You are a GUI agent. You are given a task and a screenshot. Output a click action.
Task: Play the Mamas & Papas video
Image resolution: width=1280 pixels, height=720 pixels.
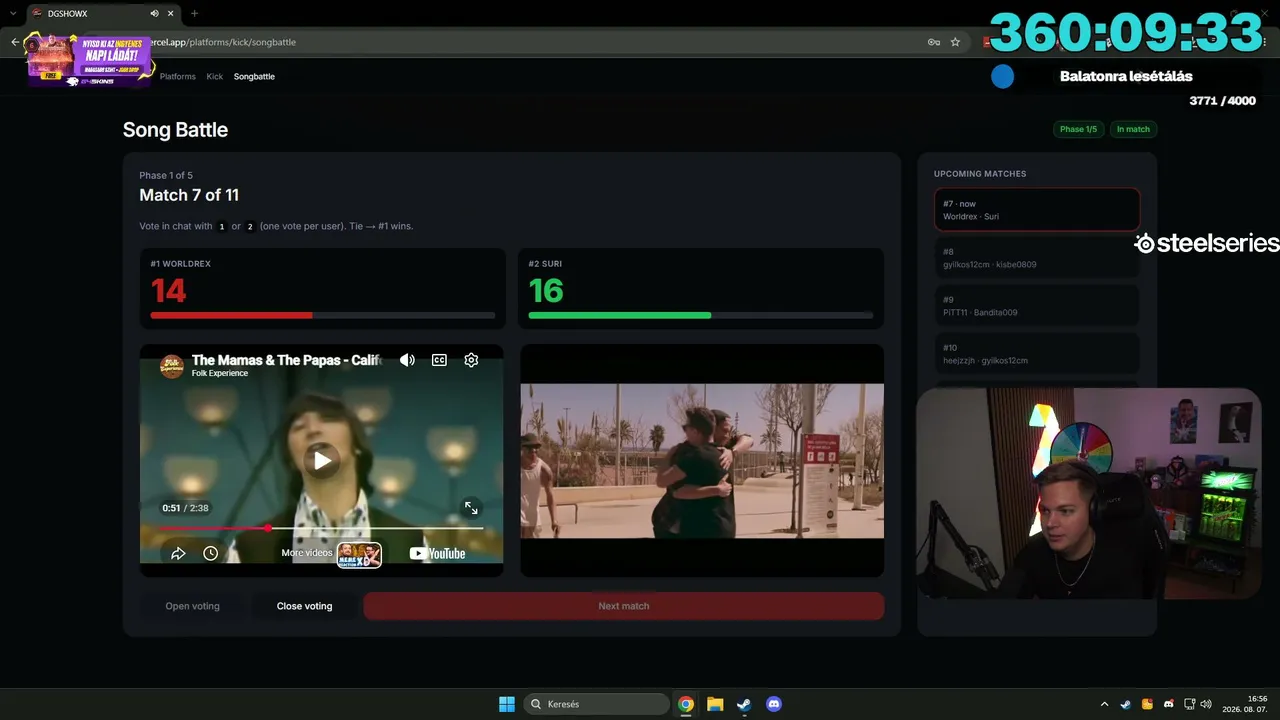[322, 460]
